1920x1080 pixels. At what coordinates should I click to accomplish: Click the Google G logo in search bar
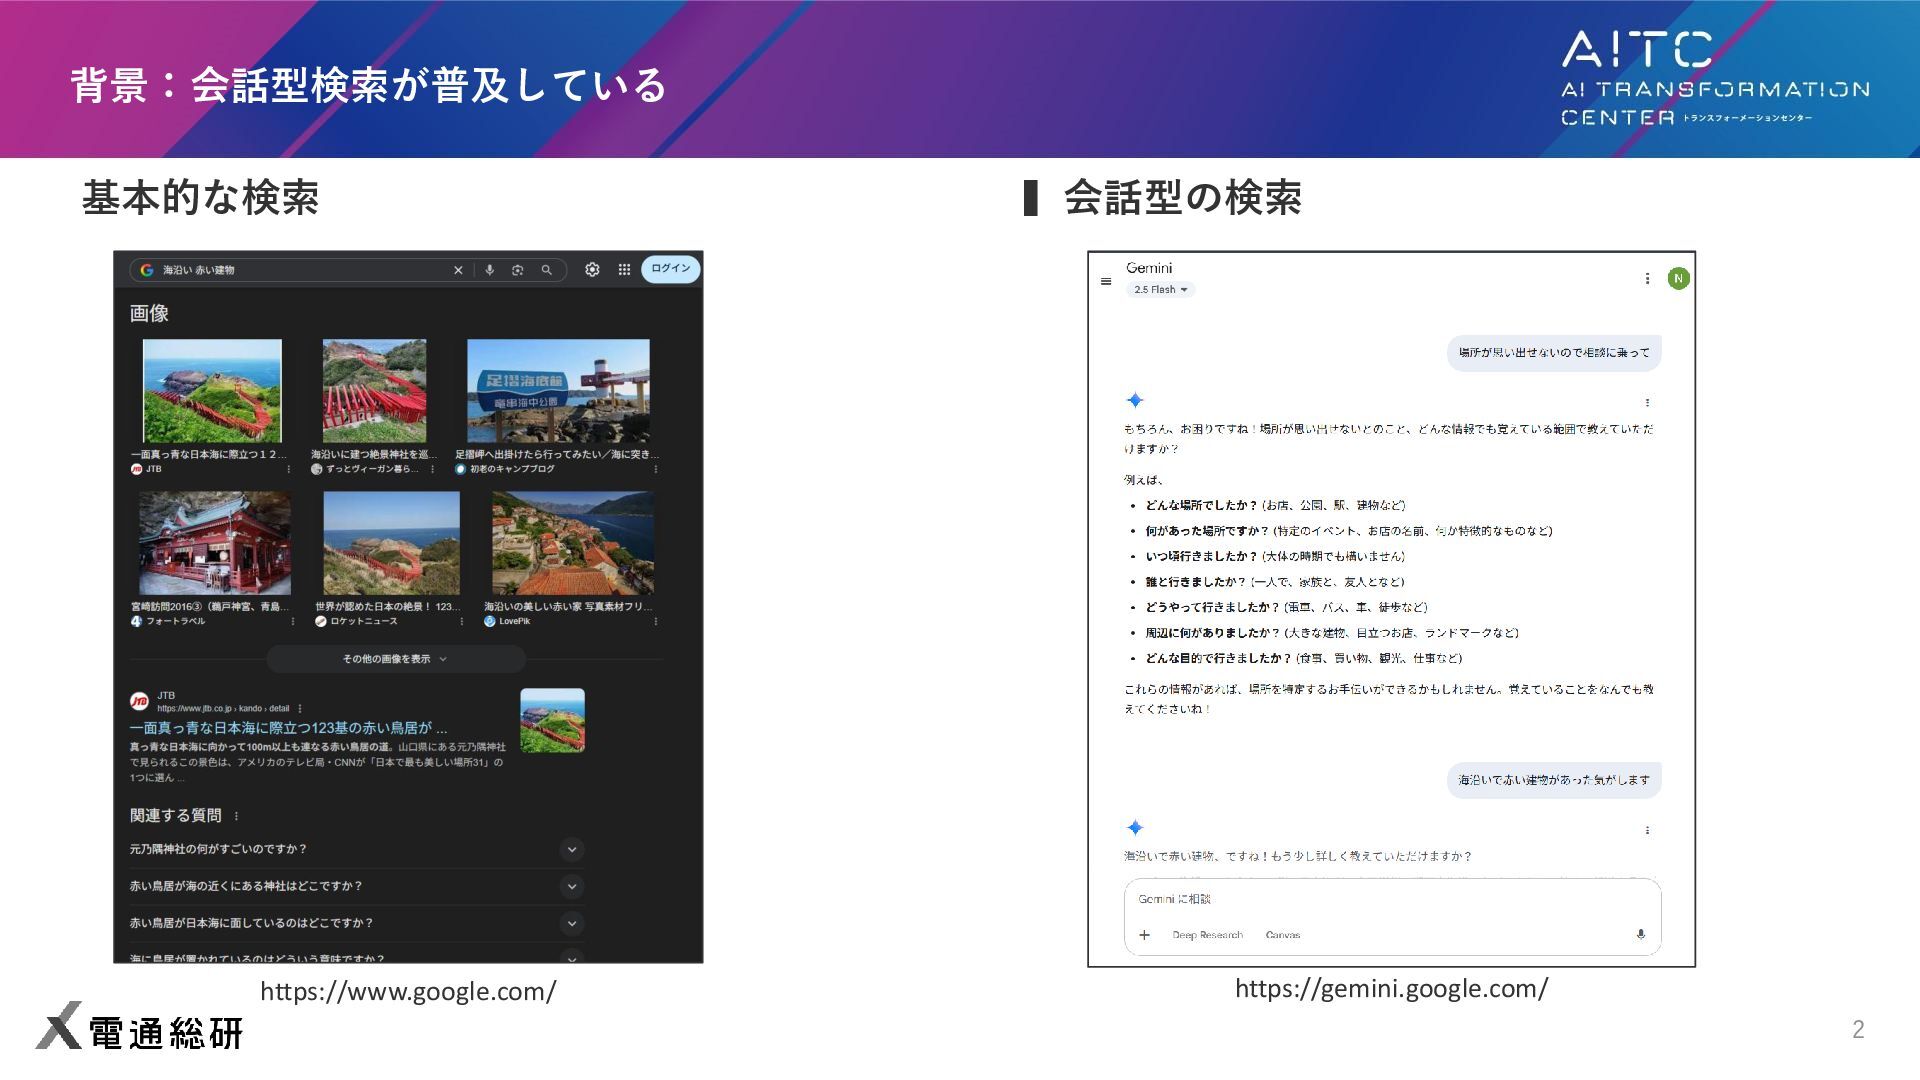click(x=146, y=270)
